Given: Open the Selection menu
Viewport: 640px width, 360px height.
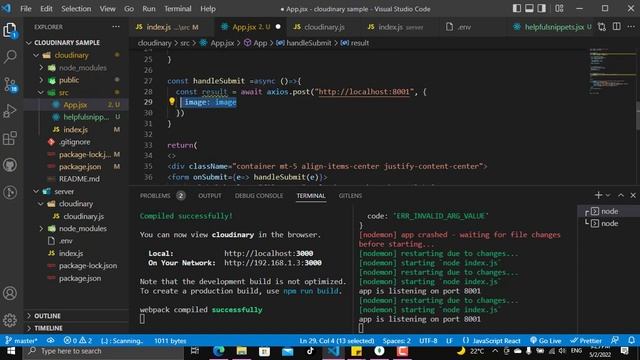Looking at the screenshot, I should (76, 9).
